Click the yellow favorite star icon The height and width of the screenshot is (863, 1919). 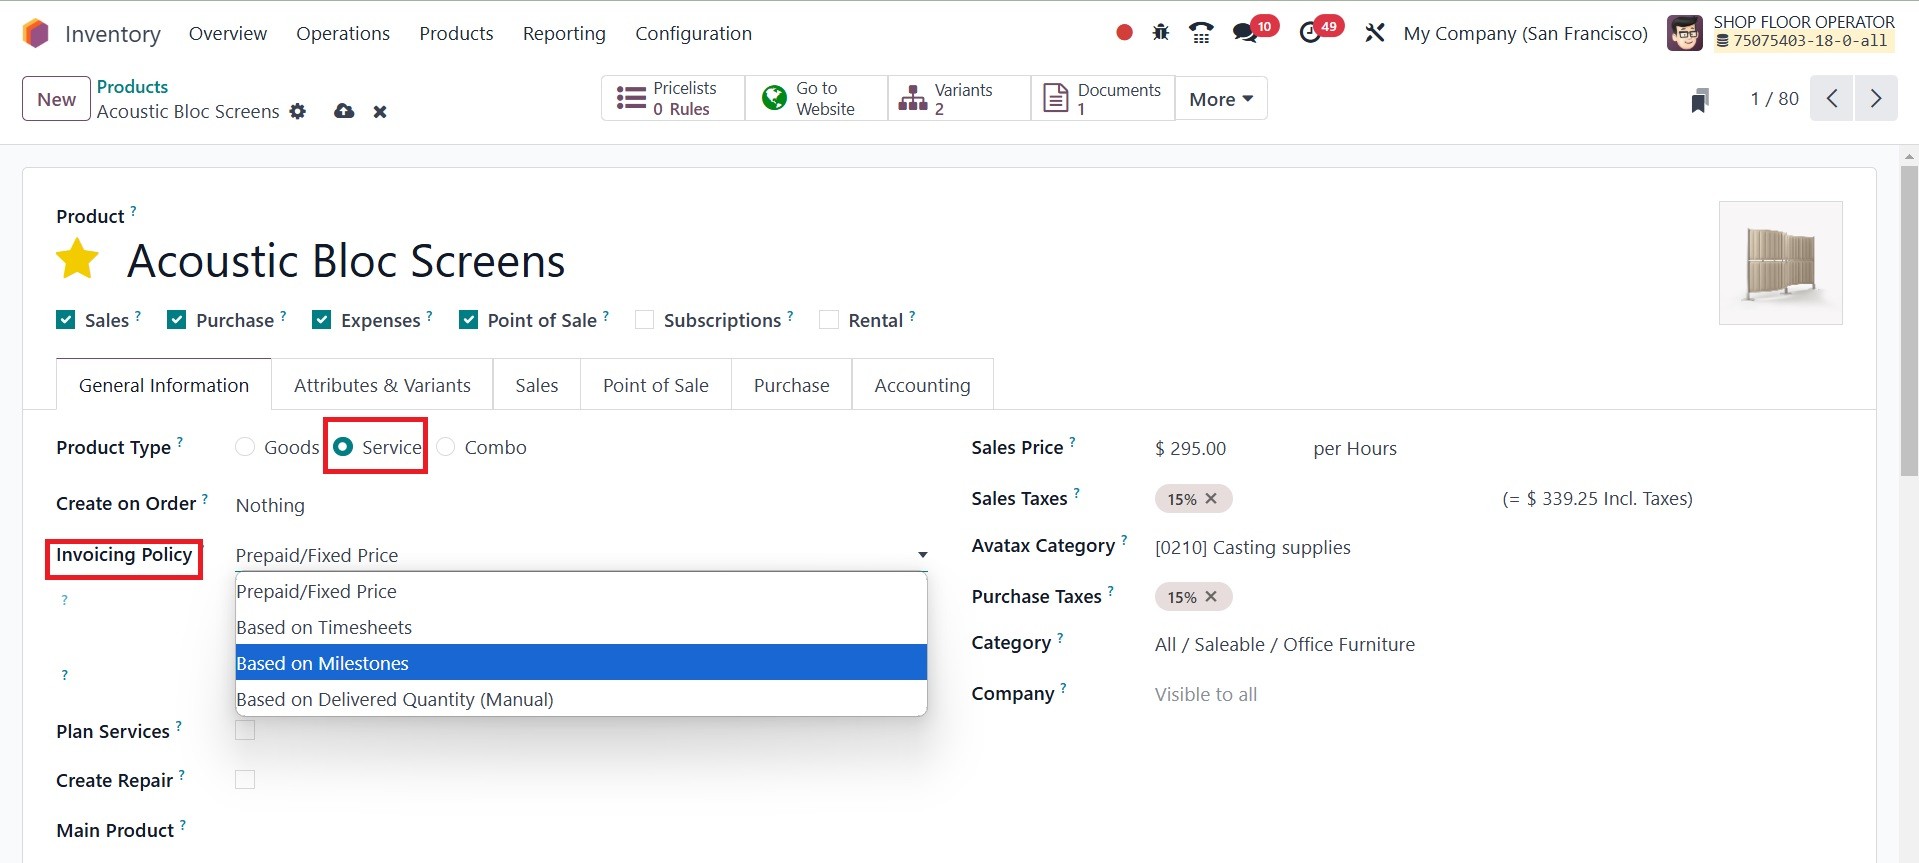tap(77, 260)
